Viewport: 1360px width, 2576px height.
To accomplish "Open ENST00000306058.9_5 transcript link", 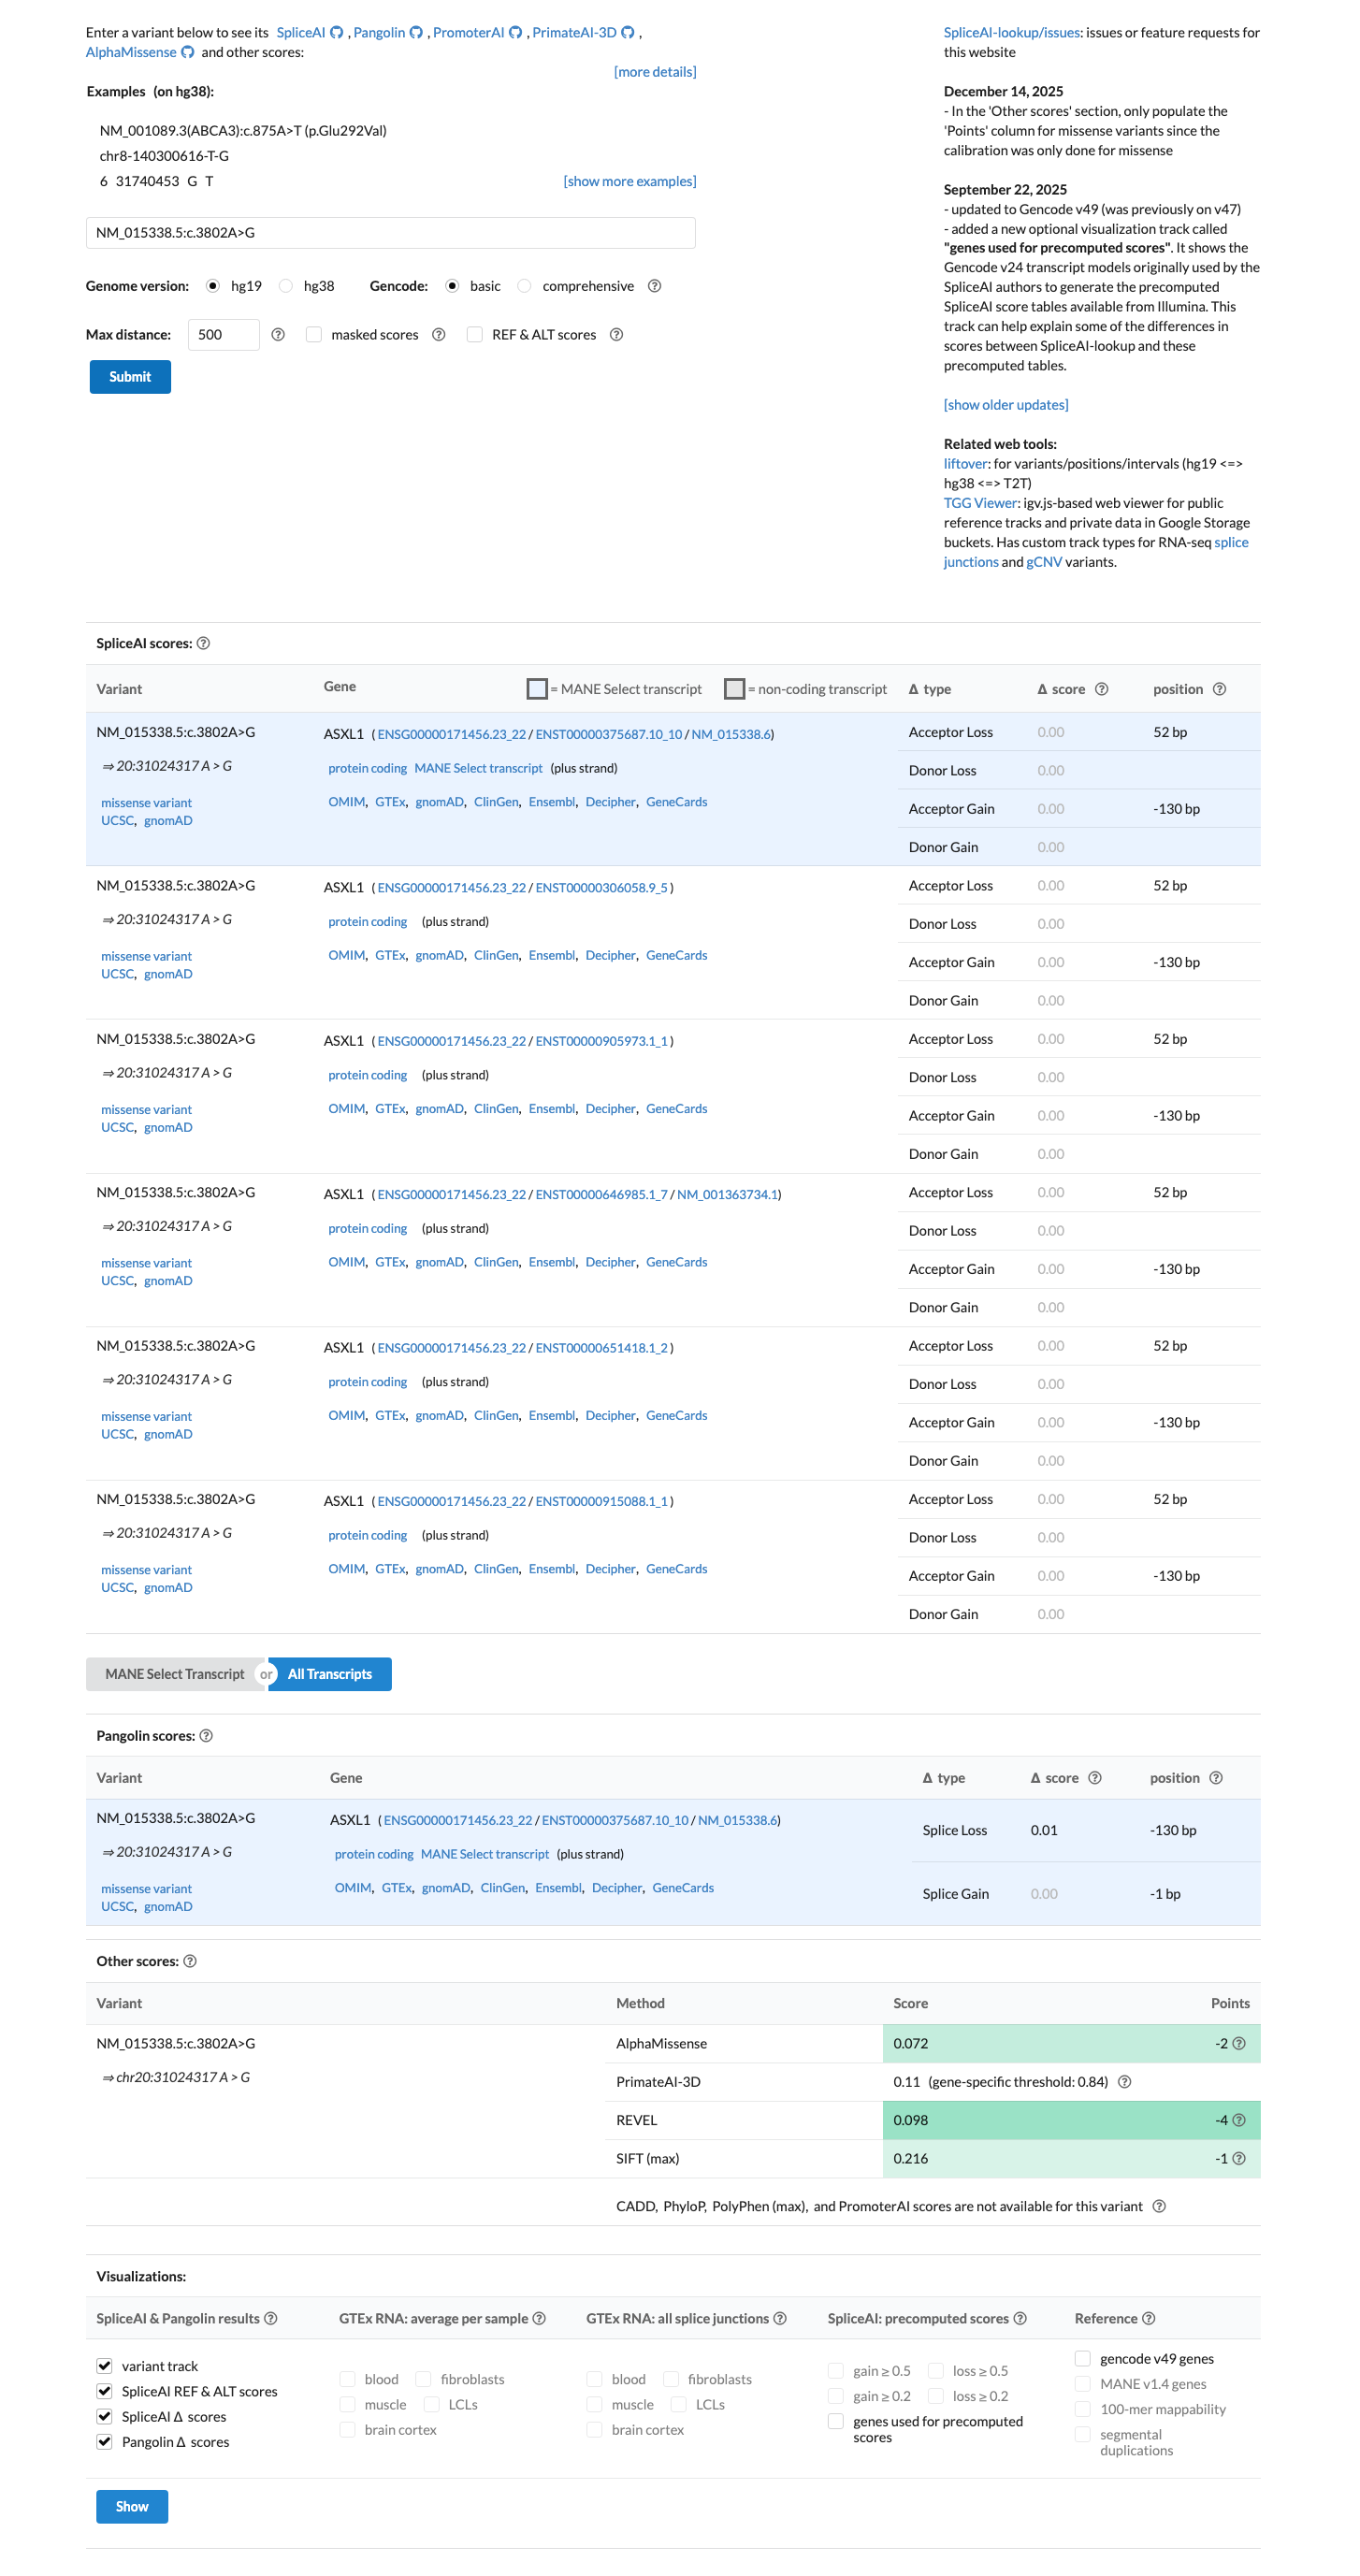I will [x=601, y=888].
